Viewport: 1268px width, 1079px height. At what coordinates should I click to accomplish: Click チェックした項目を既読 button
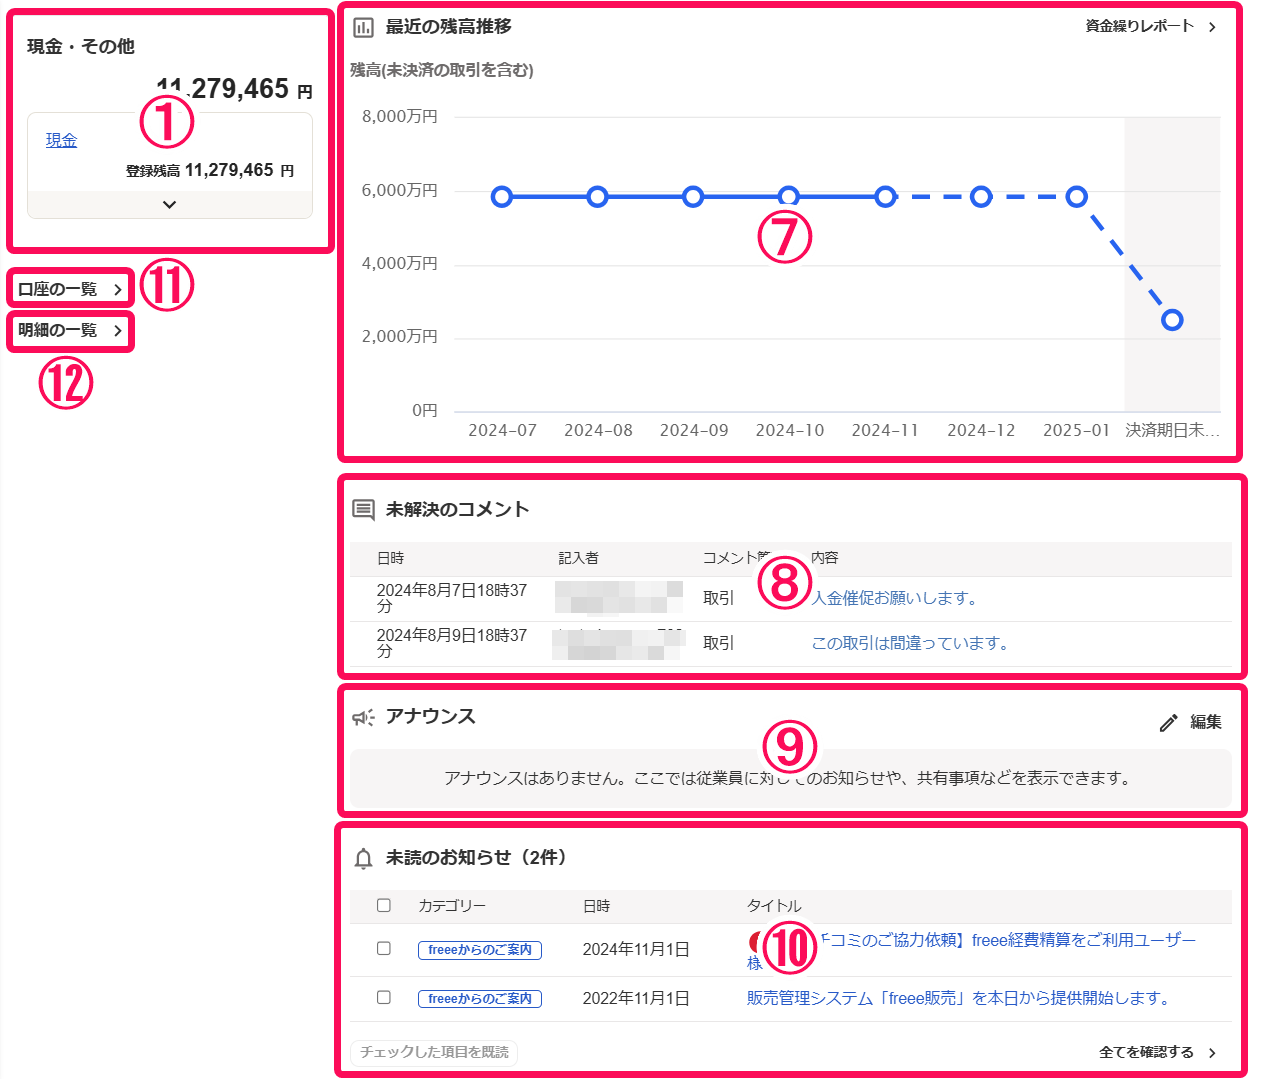434,1052
